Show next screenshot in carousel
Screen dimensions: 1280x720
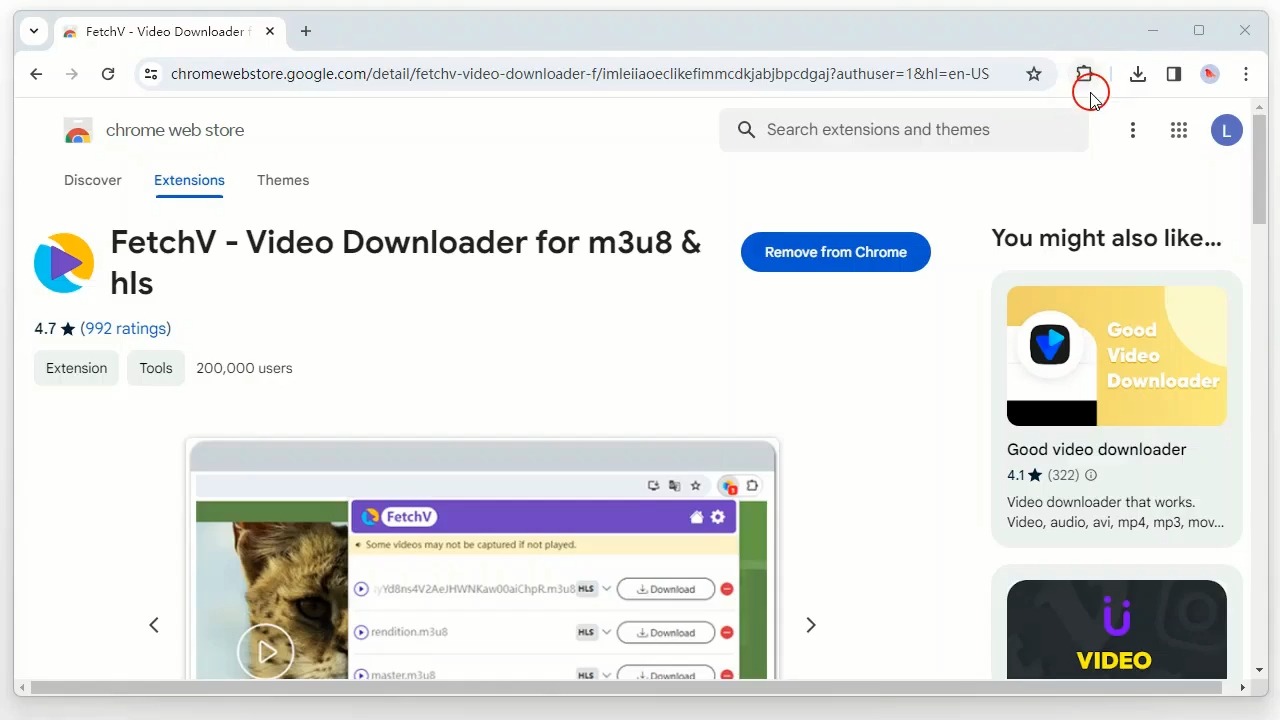pyautogui.click(x=811, y=625)
